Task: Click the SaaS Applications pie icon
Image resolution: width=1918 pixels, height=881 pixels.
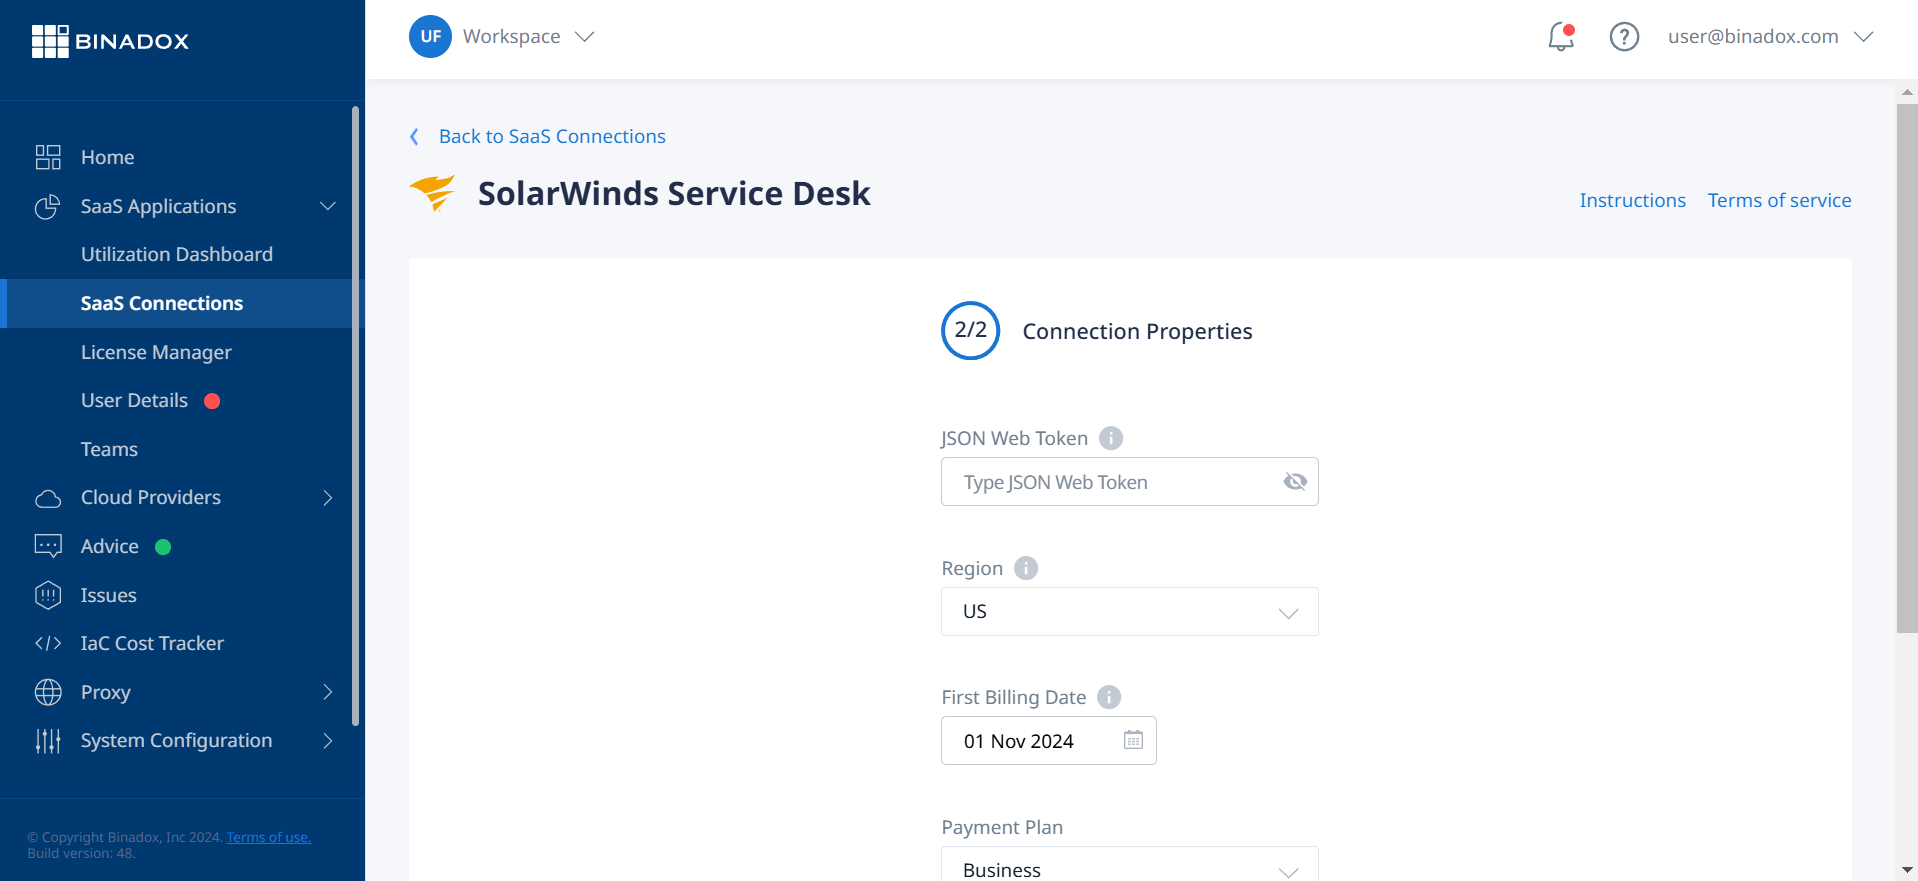Action: click(x=48, y=206)
